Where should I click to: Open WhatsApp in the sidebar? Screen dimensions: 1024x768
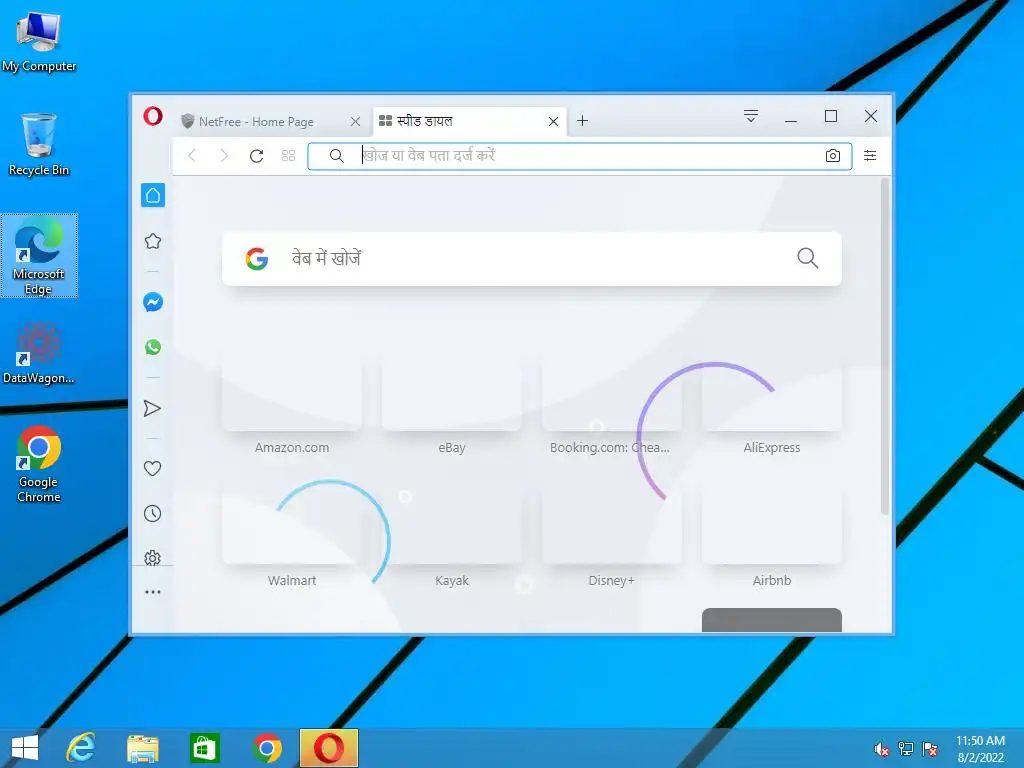[153, 347]
